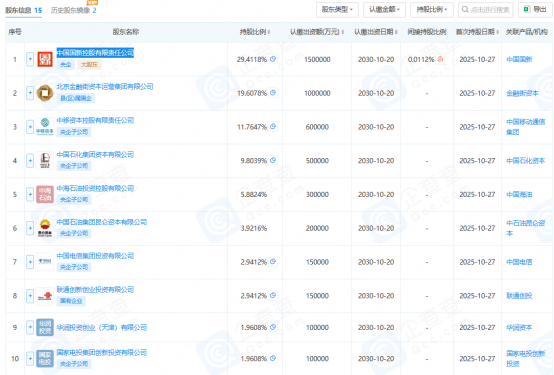This screenshot has height=375, width=554.
Task: Open equity chart icon beside 19.6078%
Action: (x=273, y=93)
